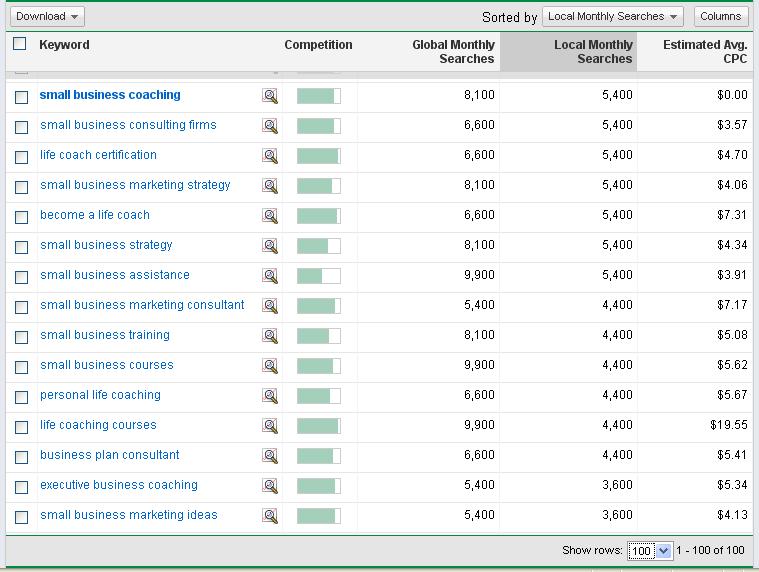Click magnifier icon beside executive business coaching
Screen dimensions: 759x572
(x=270, y=486)
